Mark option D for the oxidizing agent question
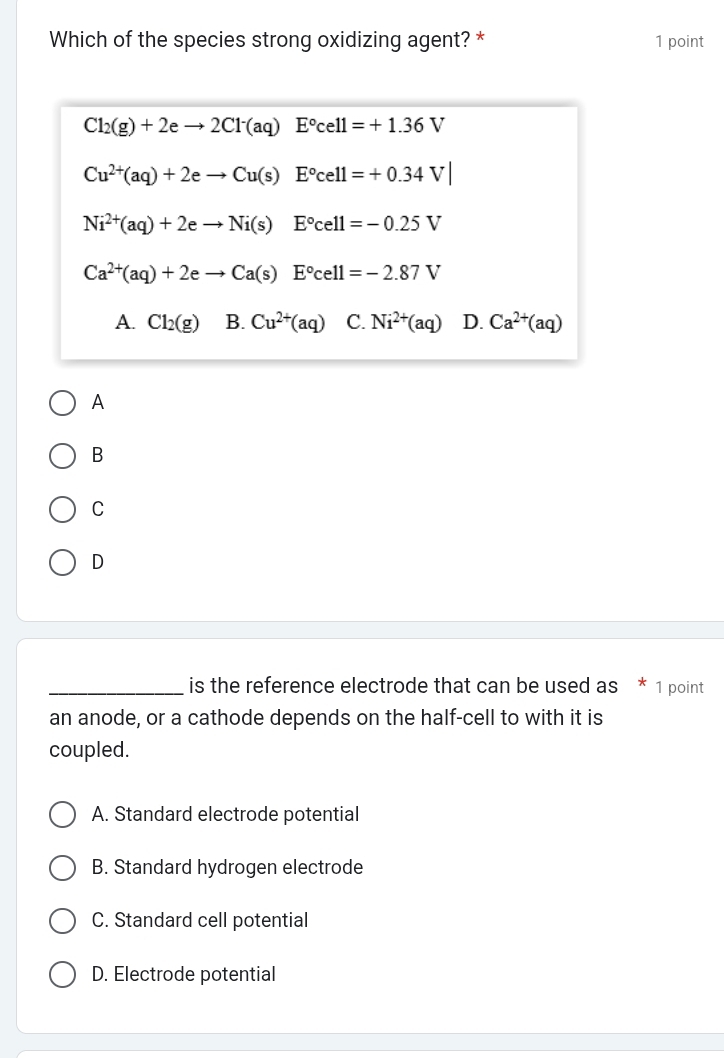Viewport: 724px width, 1058px height. 63,562
